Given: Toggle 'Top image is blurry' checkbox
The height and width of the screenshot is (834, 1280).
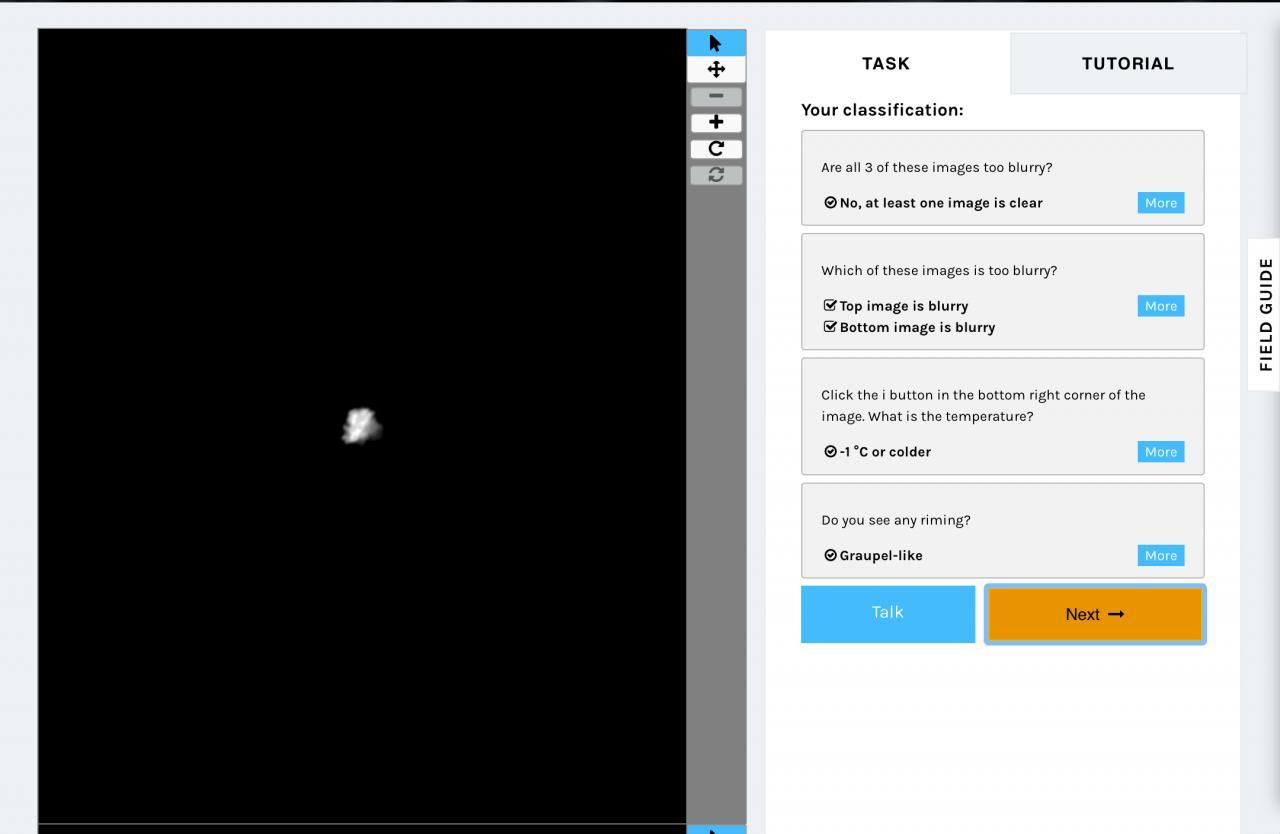Looking at the screenshot, I should pos(896,306).
